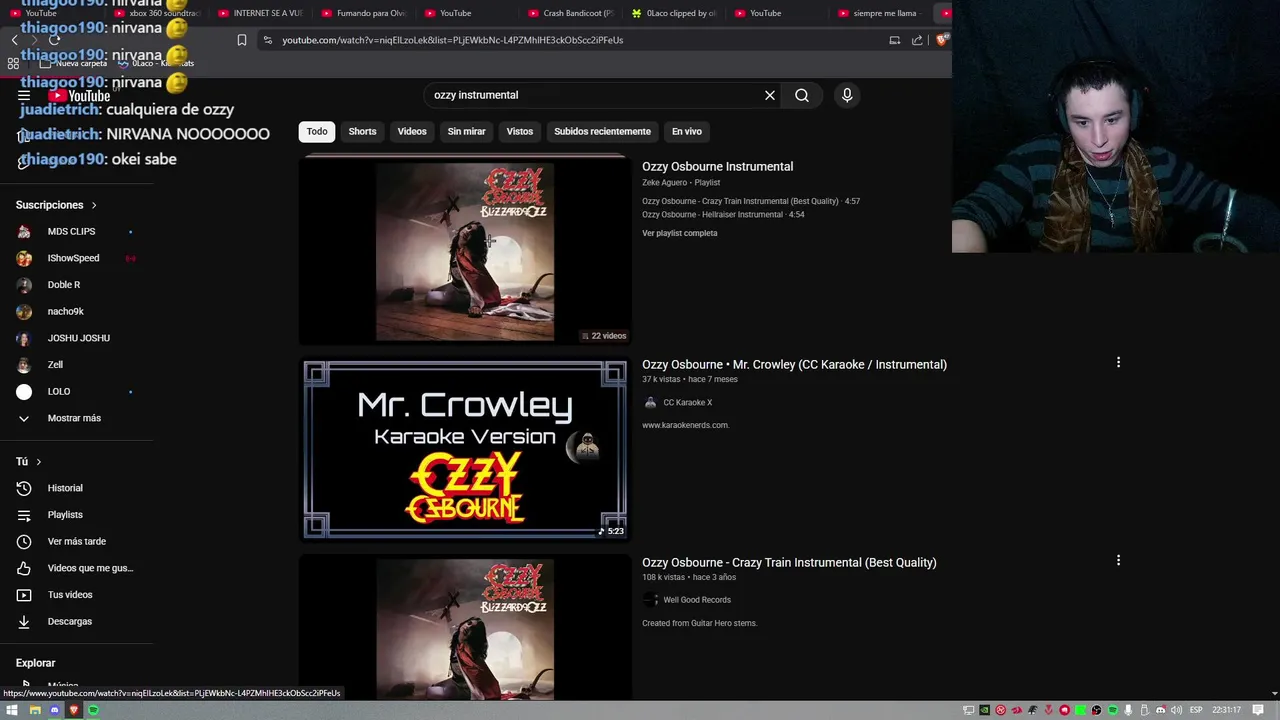The width and height of the screenshot is (1280, 720).
Task: Open CC Karaoke X channel avatar
Action: pos(650,402)
